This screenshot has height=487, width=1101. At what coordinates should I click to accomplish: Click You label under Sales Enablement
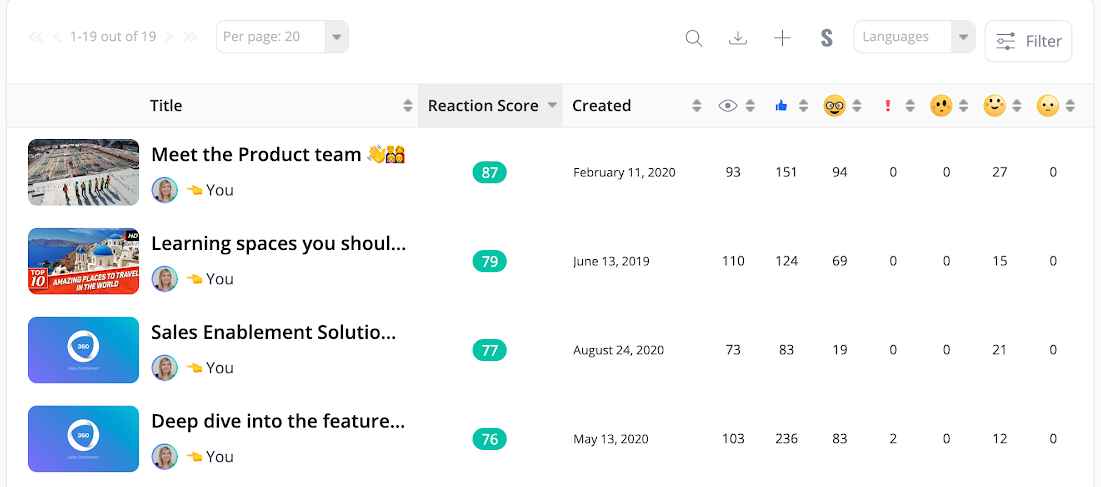(220, 368)
